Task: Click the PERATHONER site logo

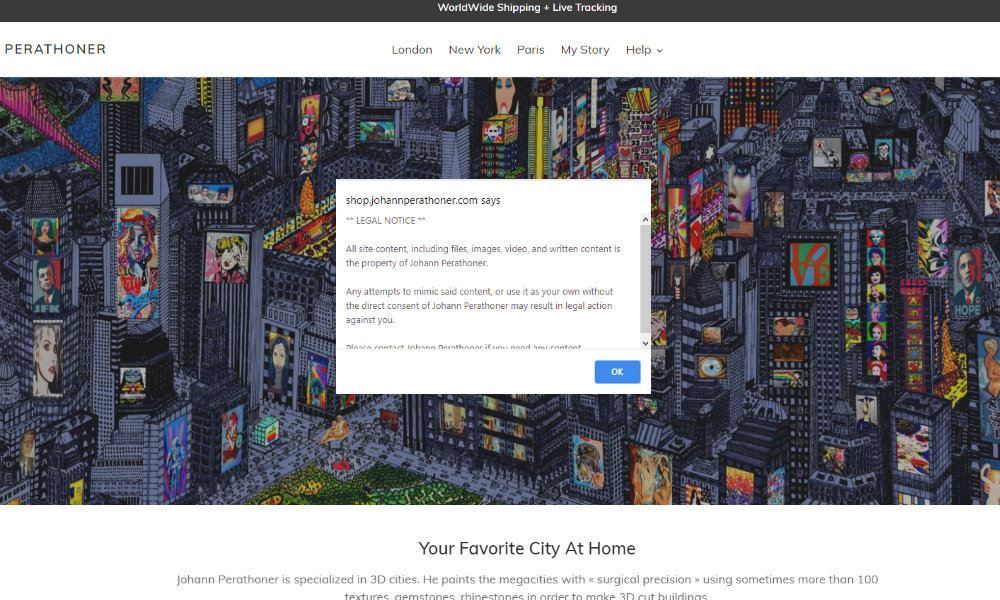Action: point(55,49)
